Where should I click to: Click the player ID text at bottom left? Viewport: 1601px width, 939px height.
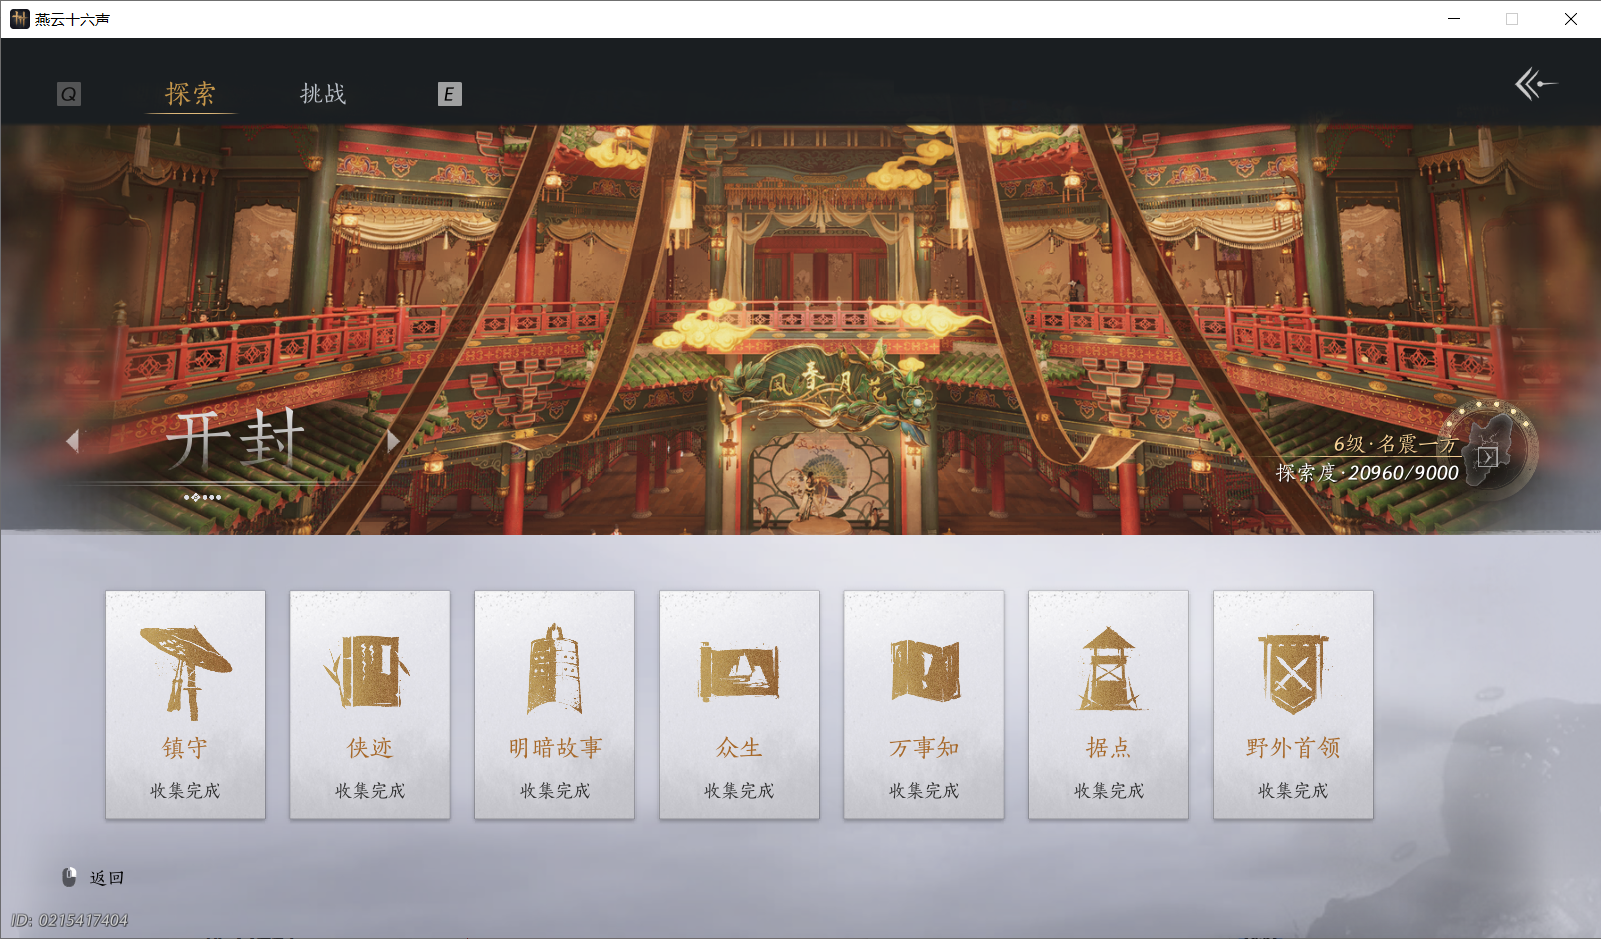click(x=70, y=919)
